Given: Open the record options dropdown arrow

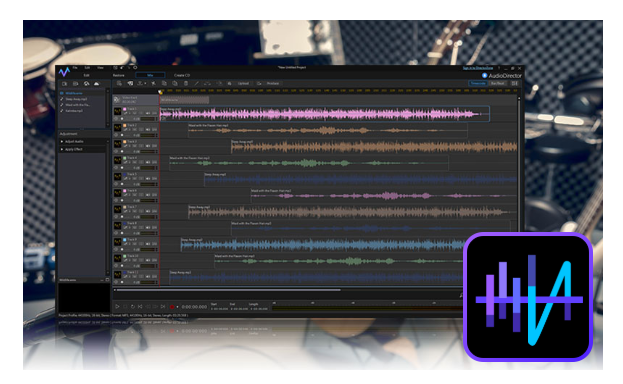Looking at the screenshot, I should click(177, 306).
